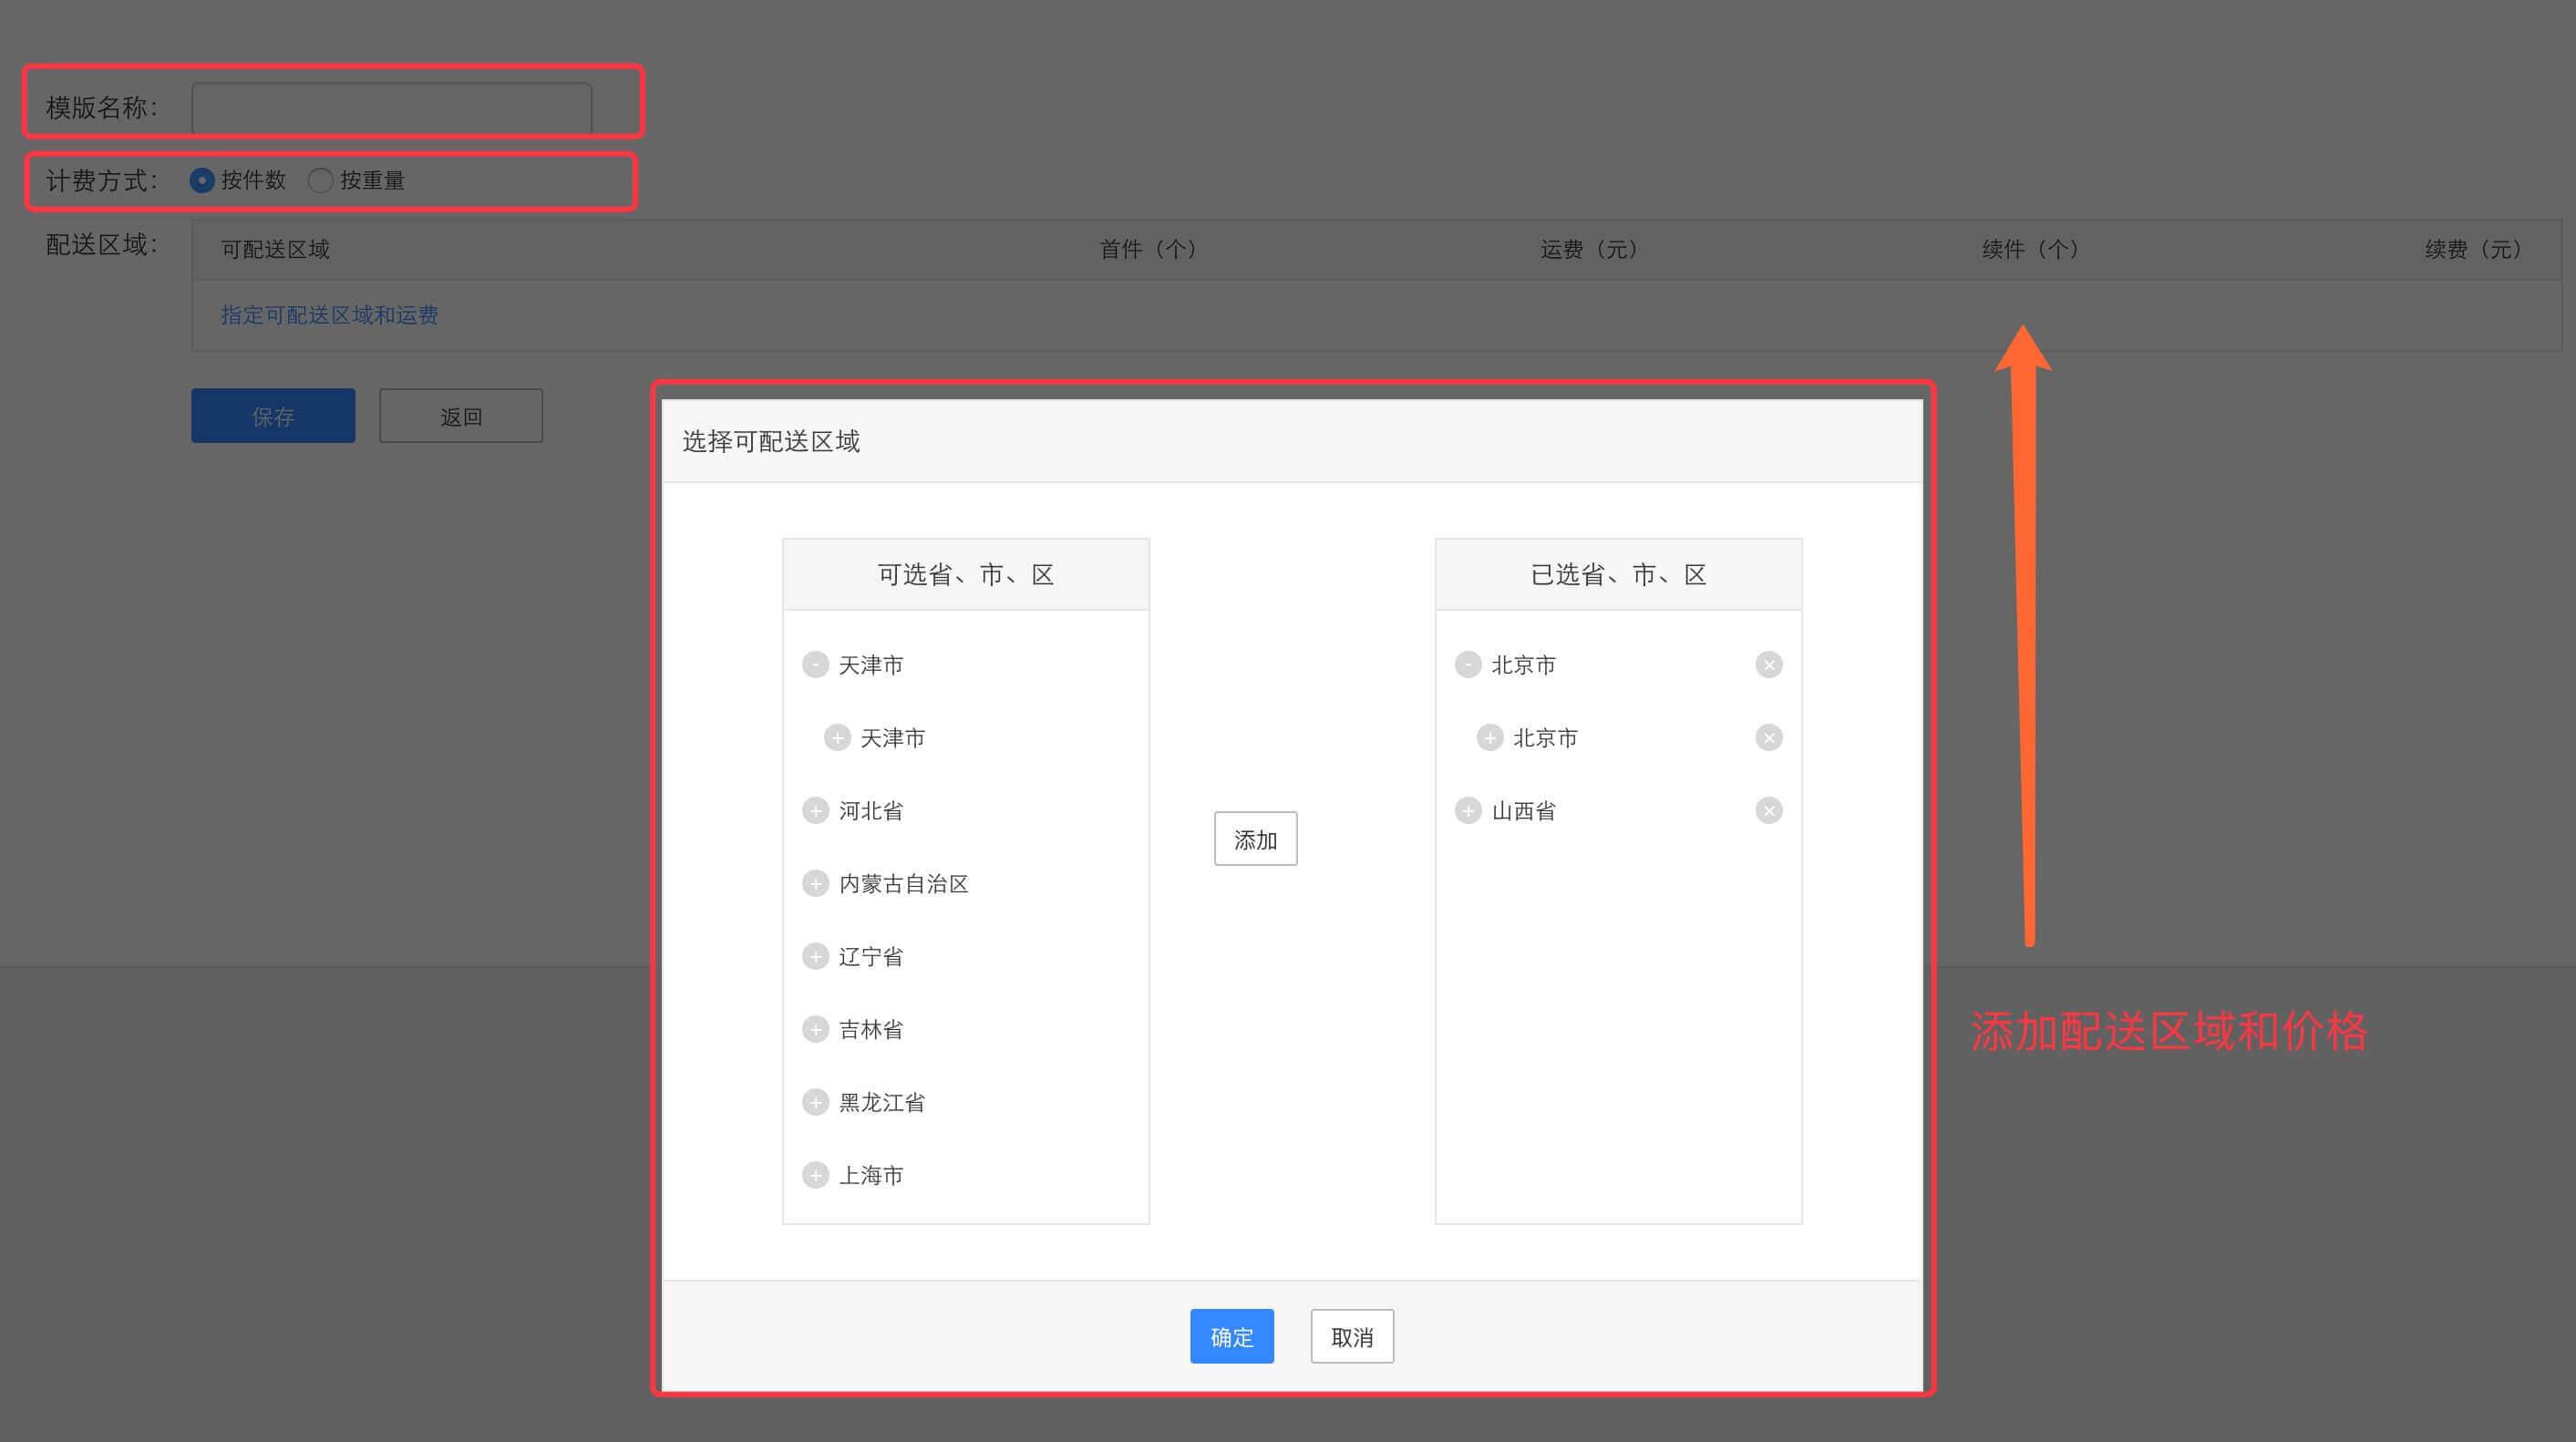2576x1442 pixels.
Task: Click the 续费（元） column header
Action: [x=2473, y=250]
